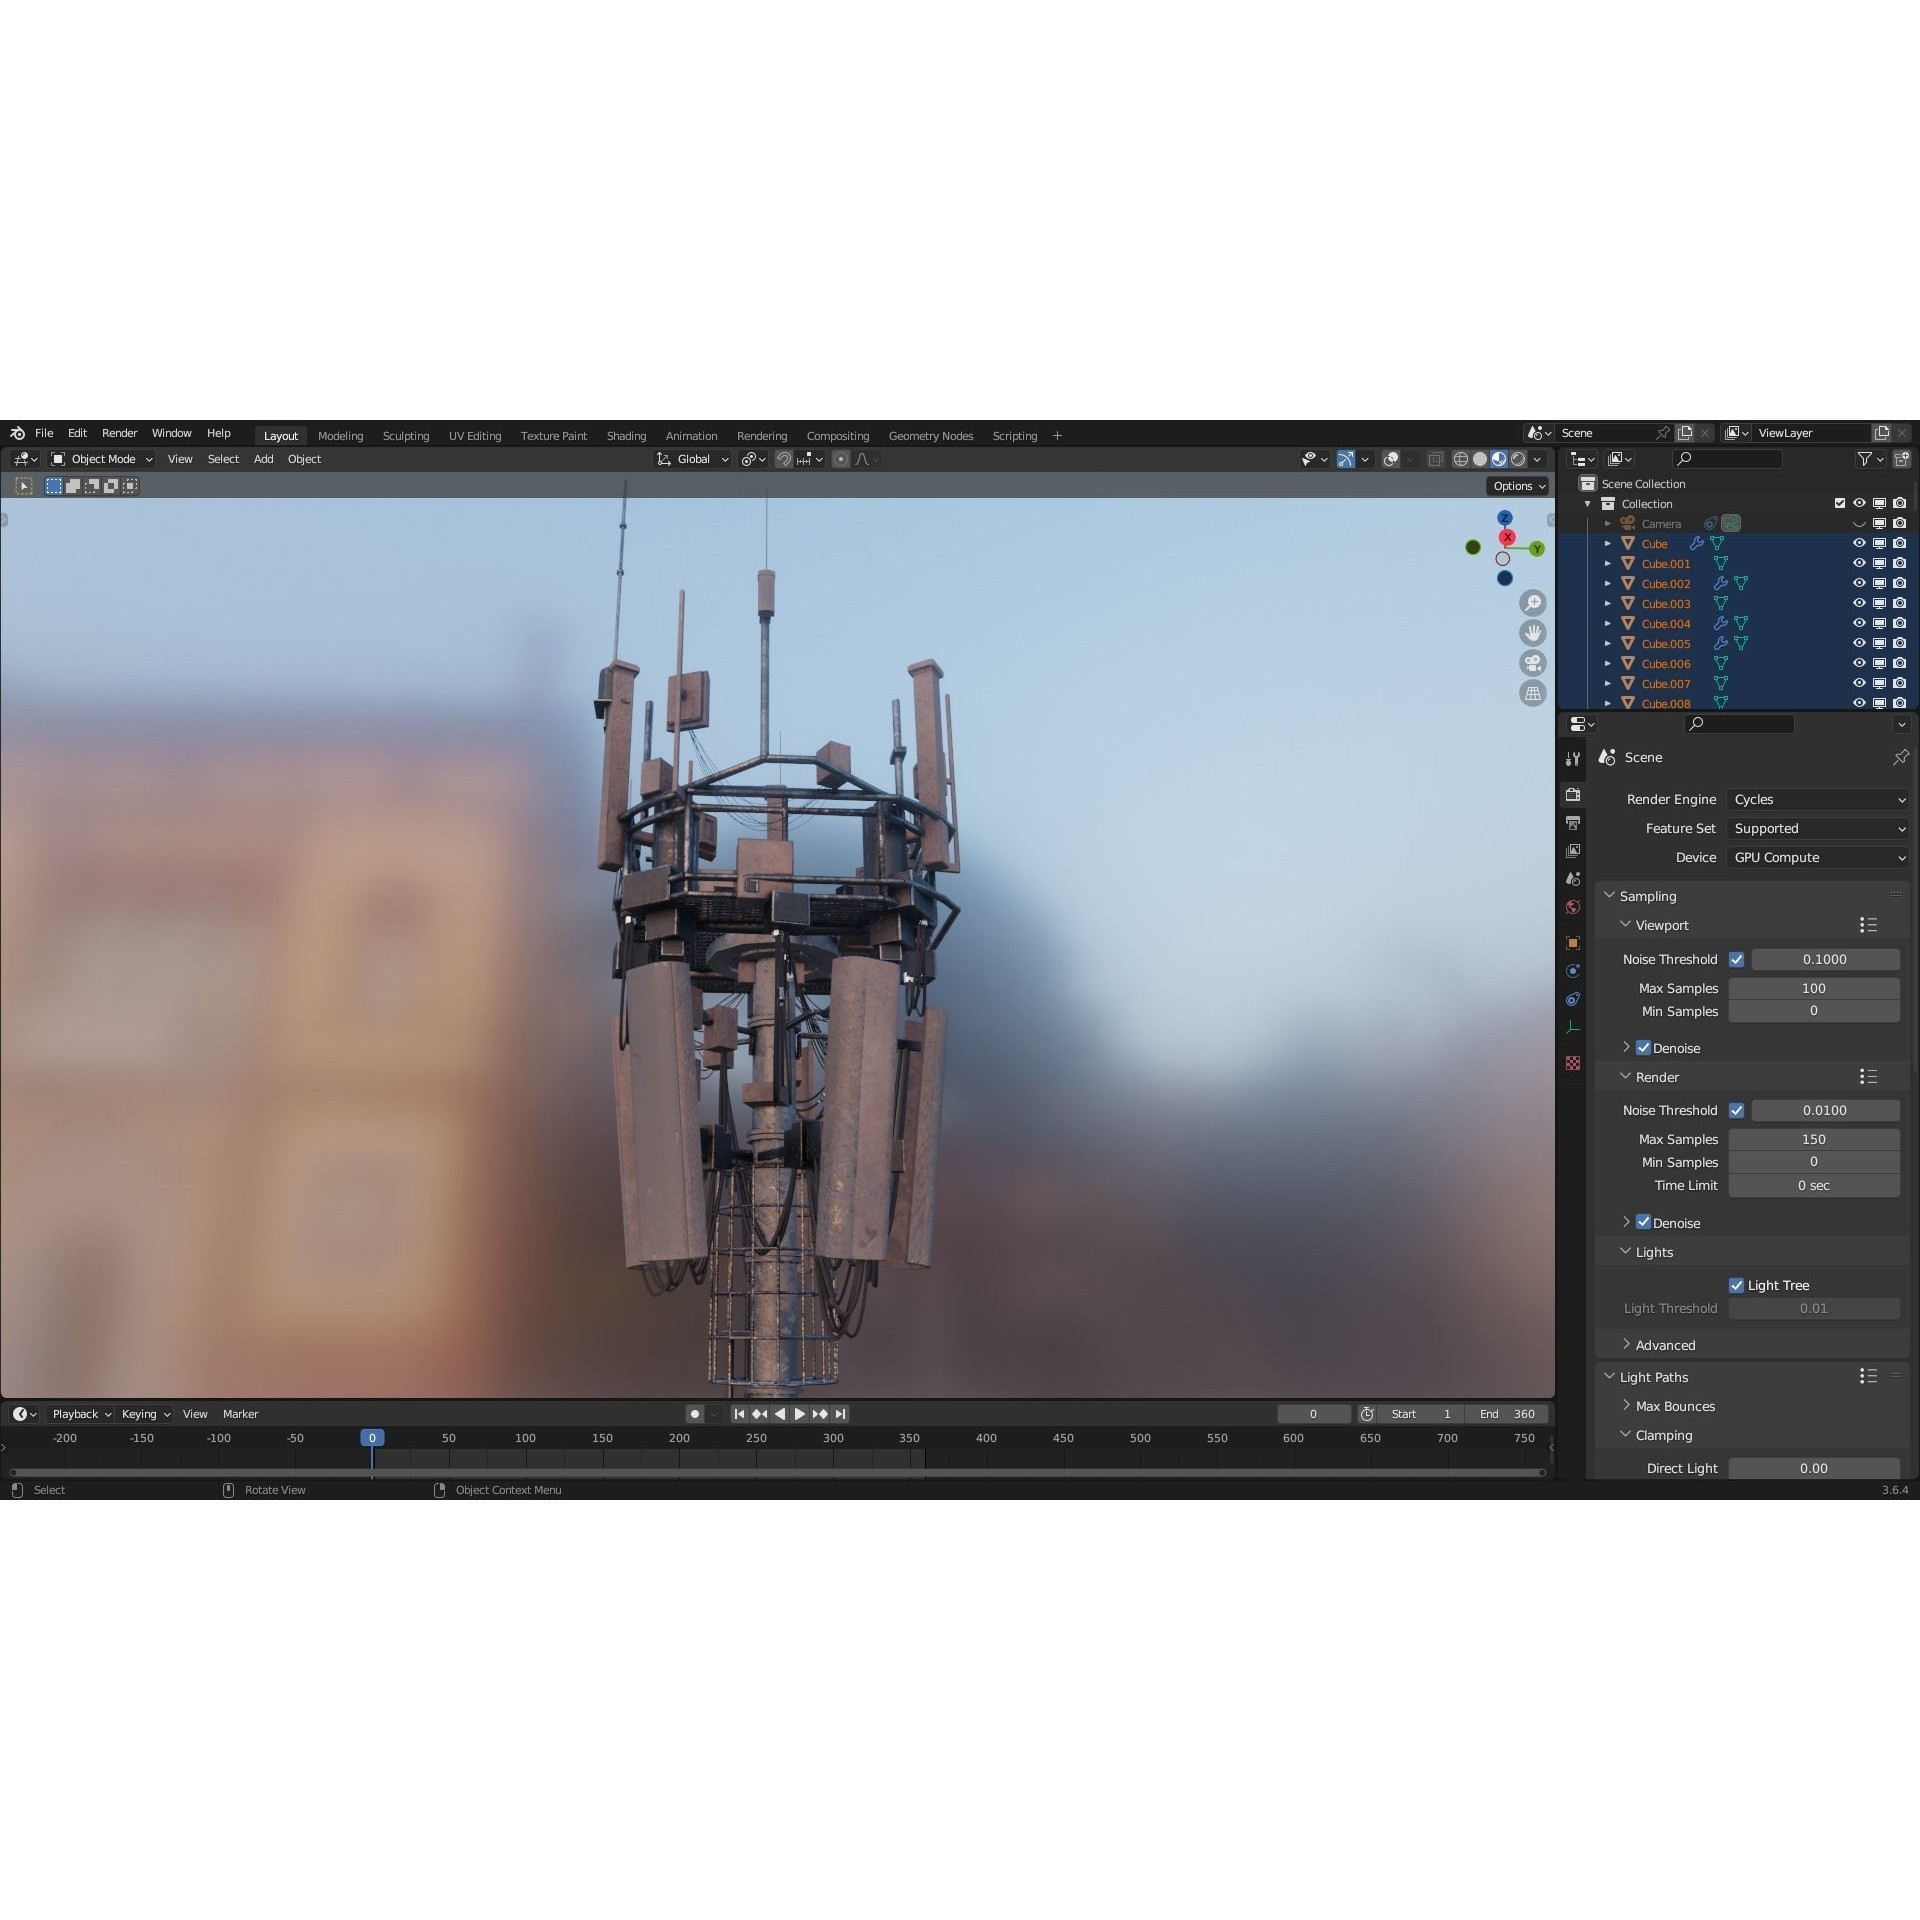Open the Render Engine dropdown
1920x1920 pixels.
point(1816,799)
